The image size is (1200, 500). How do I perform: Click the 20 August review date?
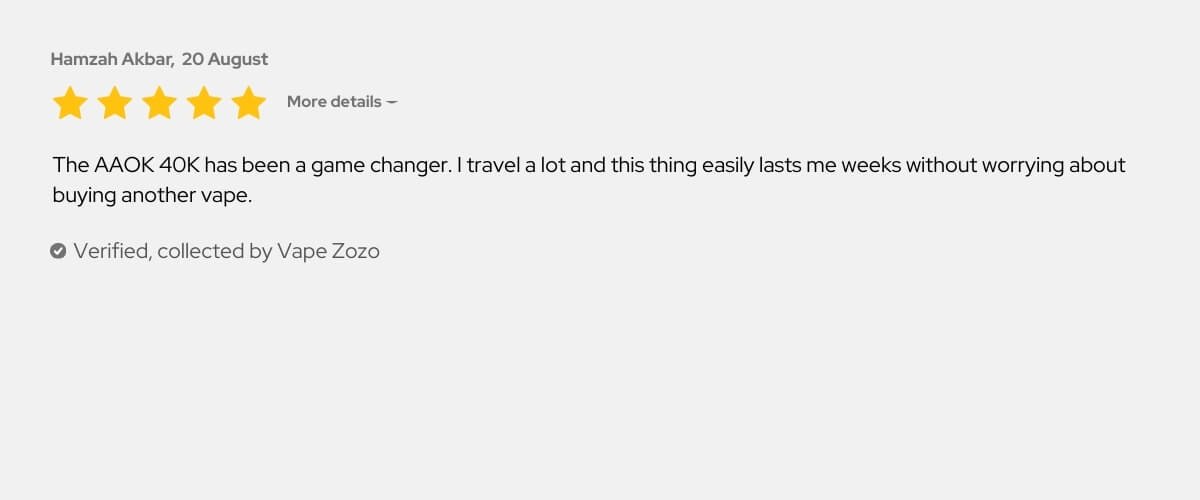click(225, 59)
